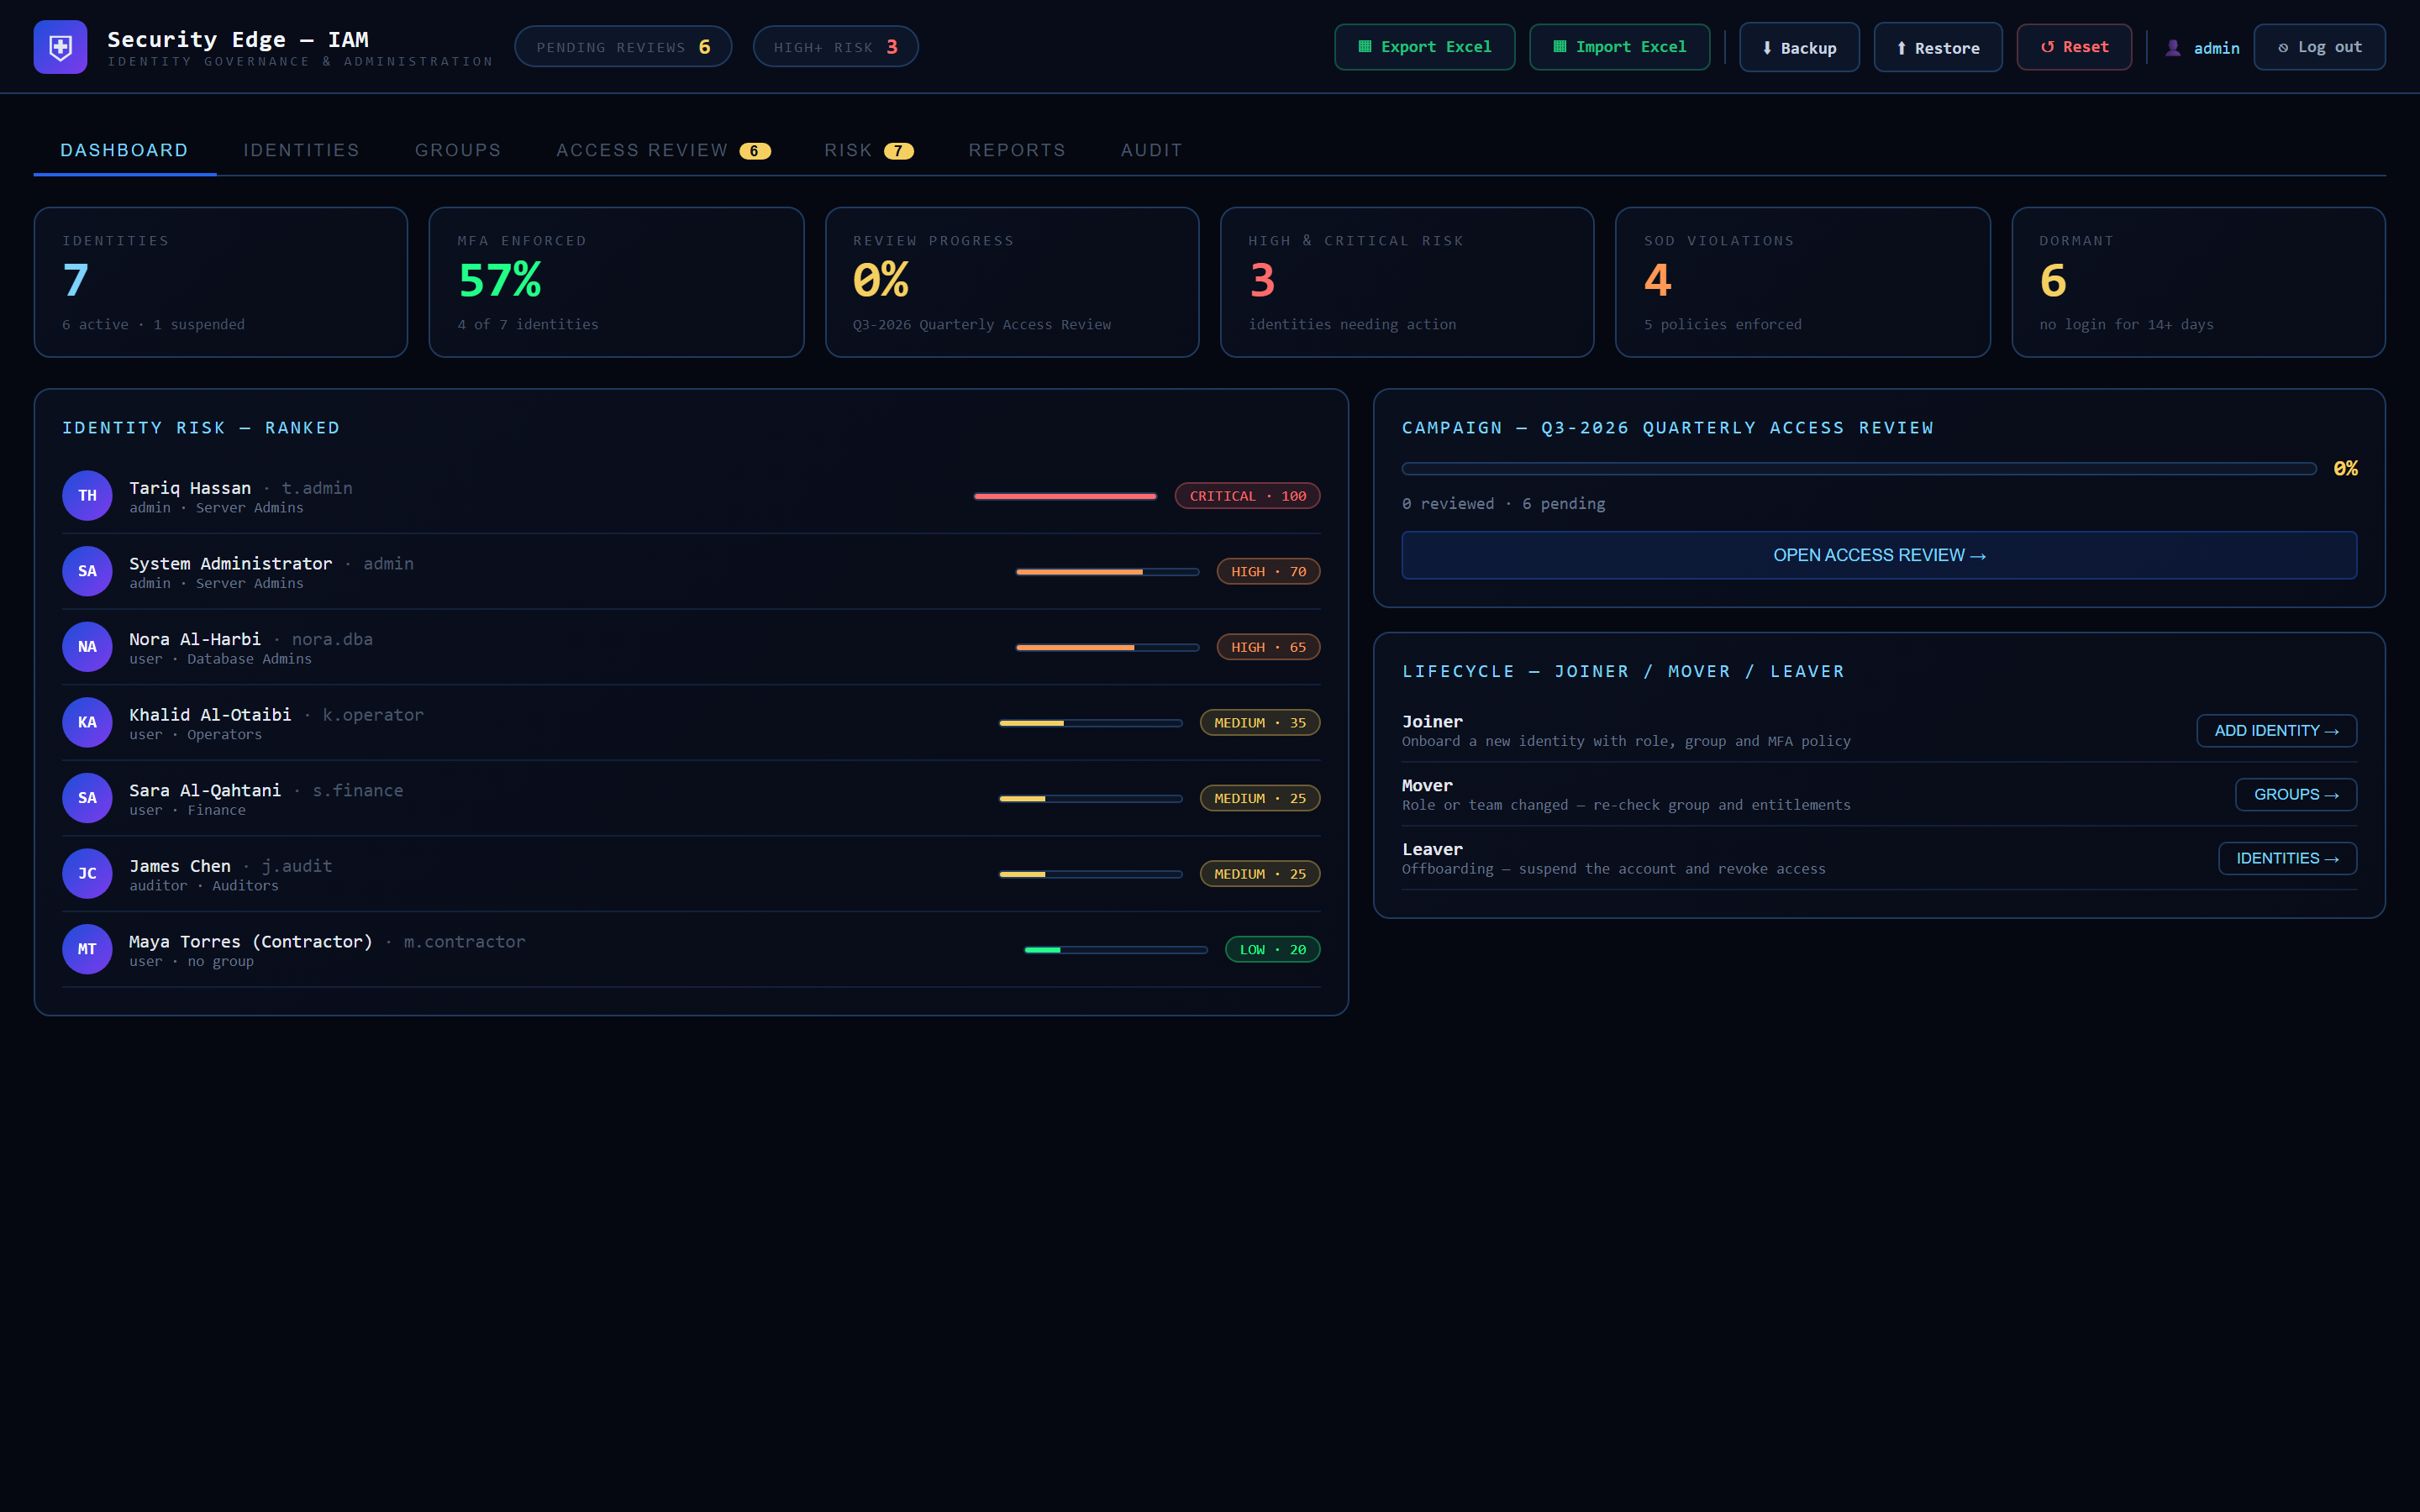
Task: Click the Dormant 6 card
Action: coord(2198,282)
